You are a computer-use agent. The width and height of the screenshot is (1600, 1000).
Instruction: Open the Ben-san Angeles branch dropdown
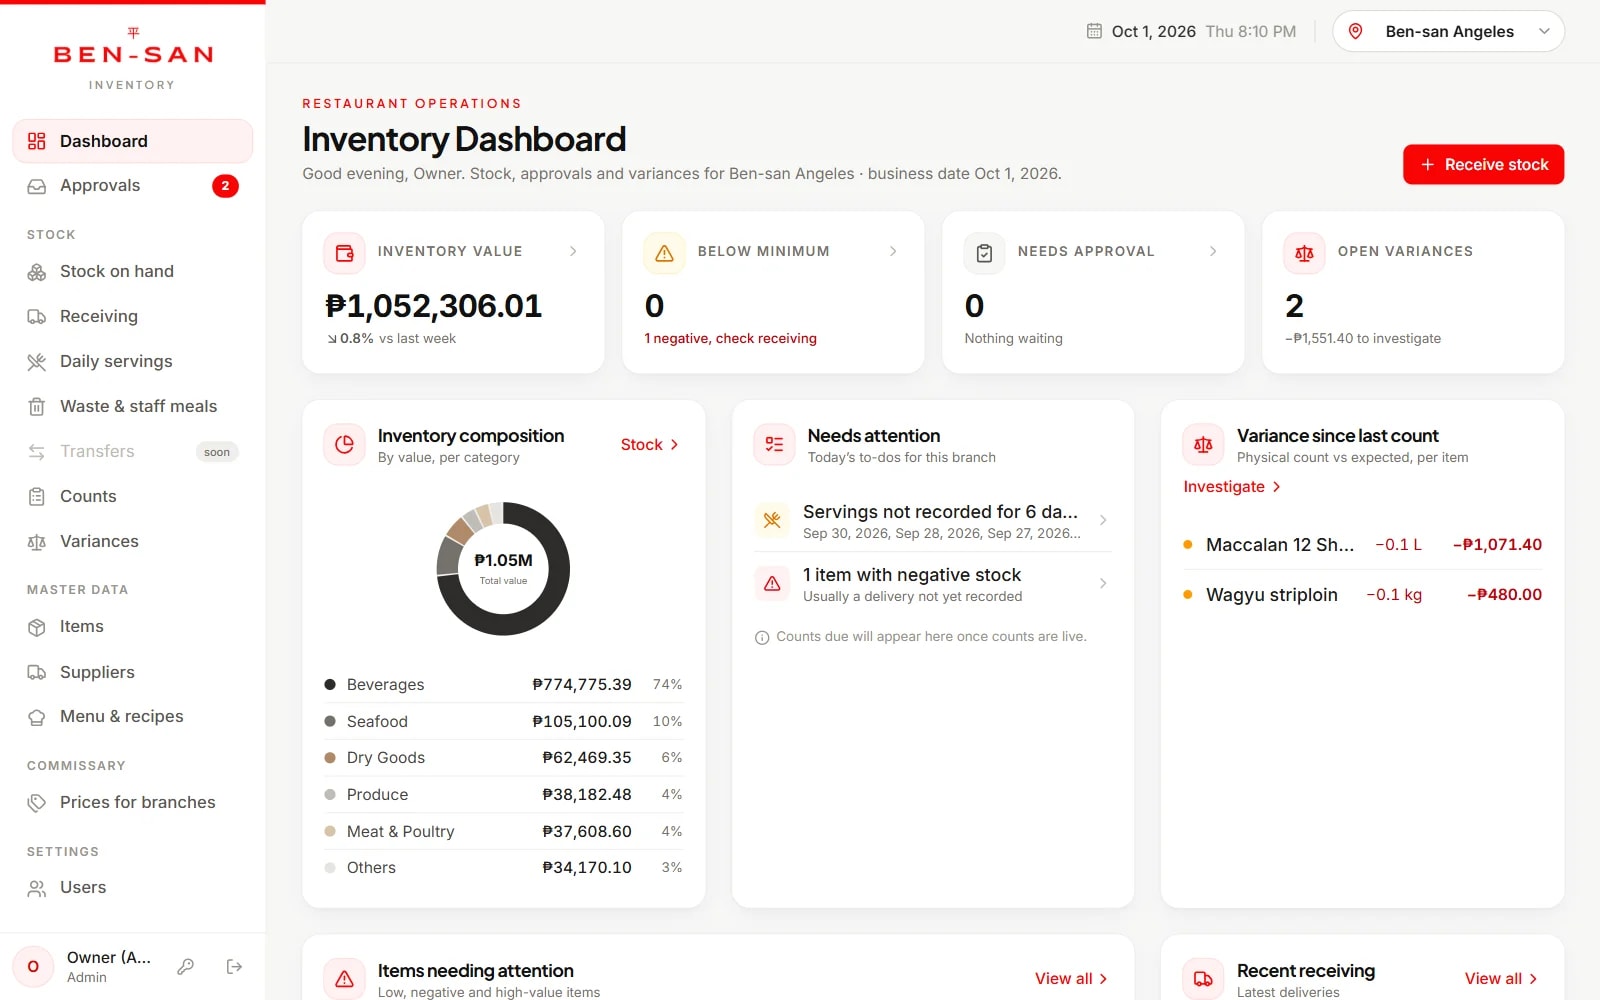[x=1448, y=31]
